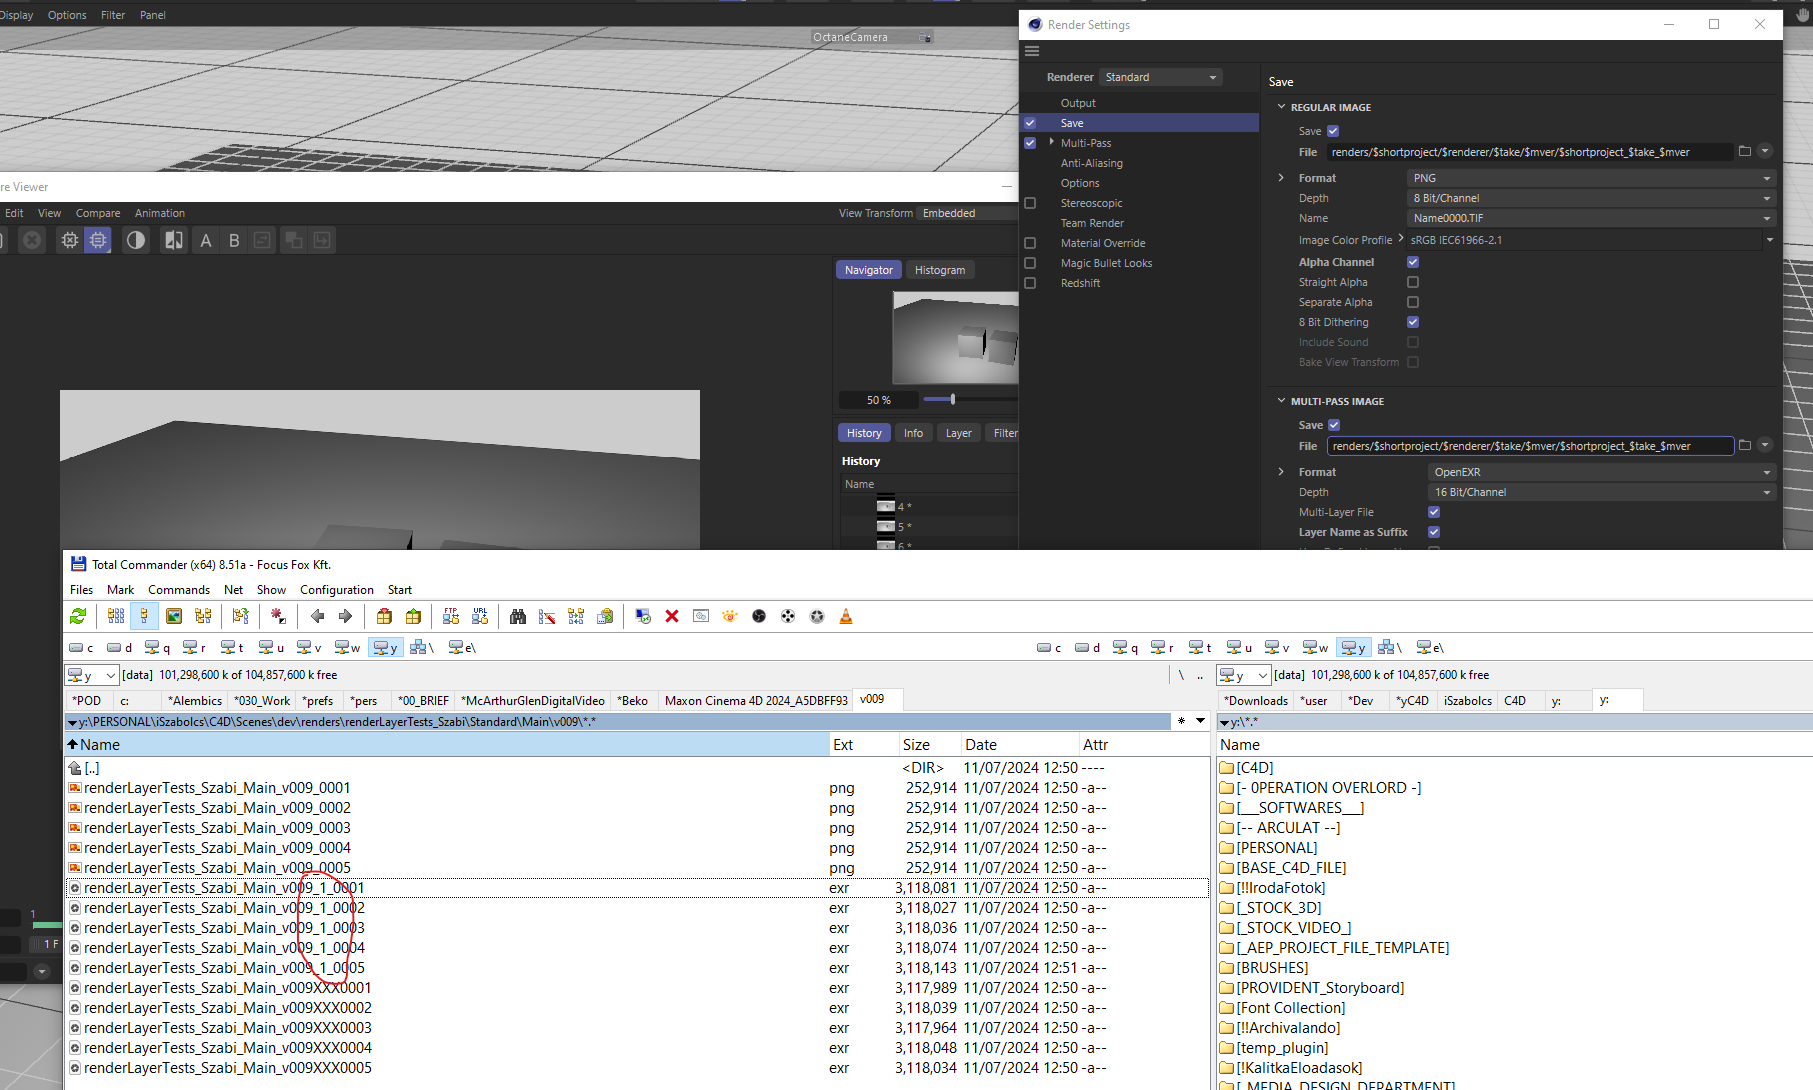Viewport: 1813px width, 1090px height.
Task: Select left-panel drive y button
Action: (386, 647)
